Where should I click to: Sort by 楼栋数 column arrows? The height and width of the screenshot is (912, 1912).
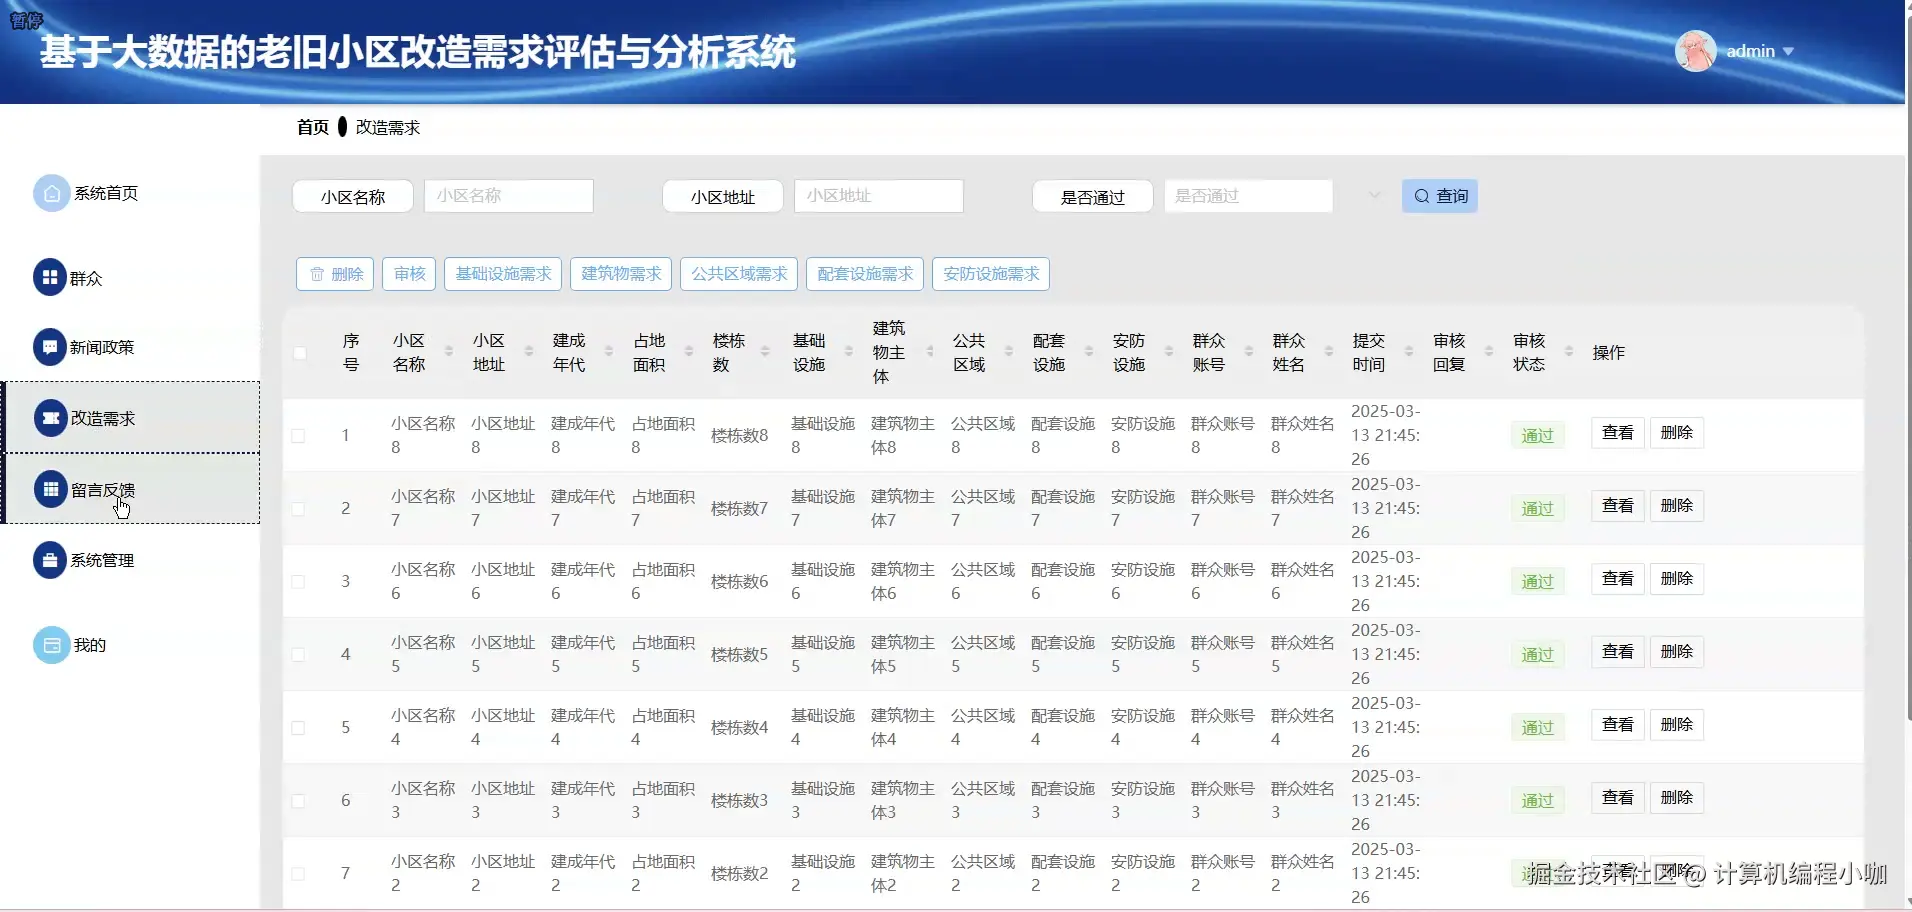(765, 352)
